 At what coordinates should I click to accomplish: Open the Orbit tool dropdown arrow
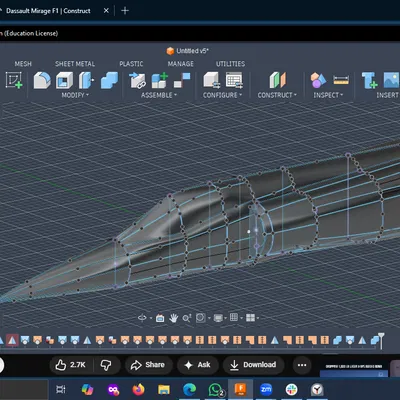point(151,318)
